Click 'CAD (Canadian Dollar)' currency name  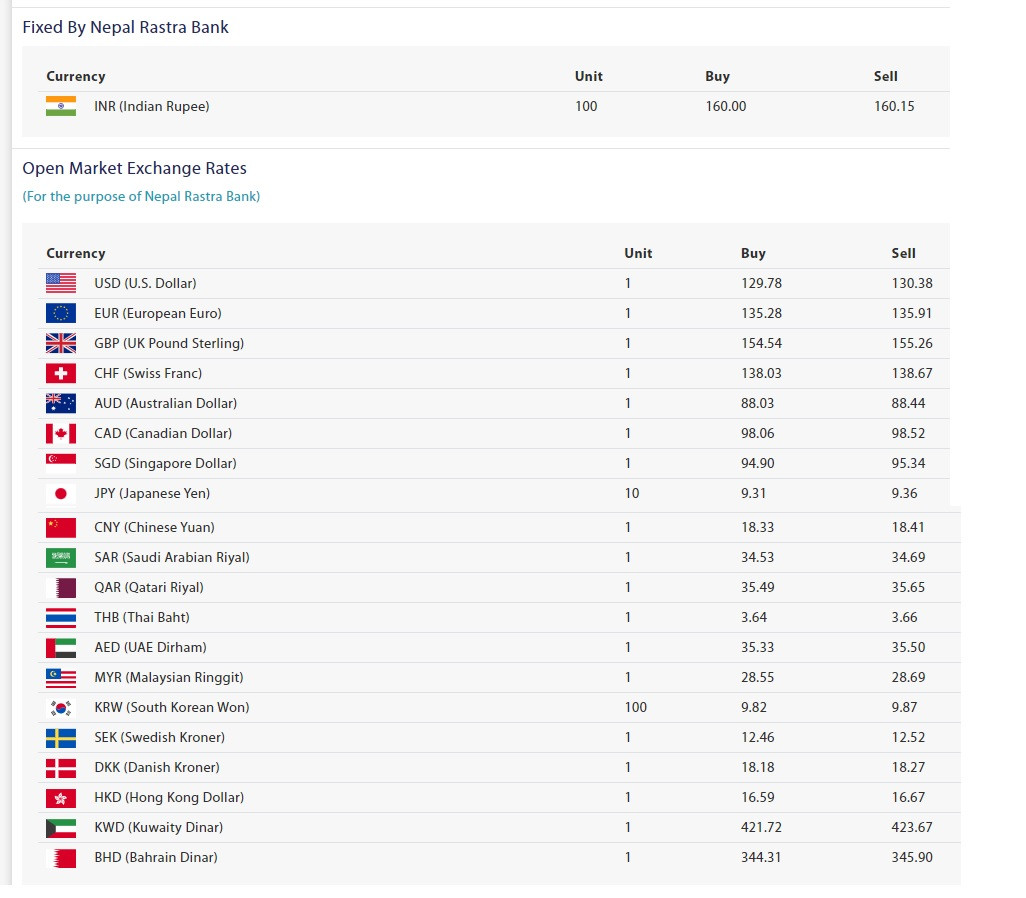[x=163, y=433]
